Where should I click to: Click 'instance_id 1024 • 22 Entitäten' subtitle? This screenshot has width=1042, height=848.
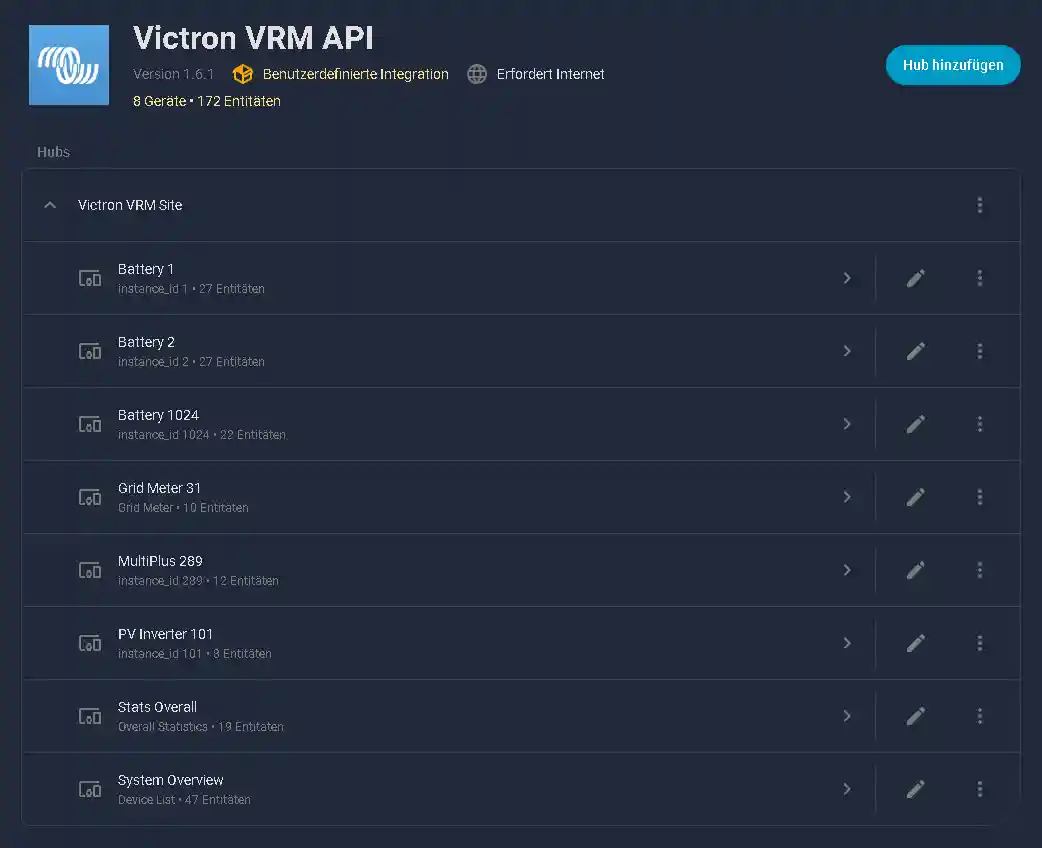click(202, 435)
